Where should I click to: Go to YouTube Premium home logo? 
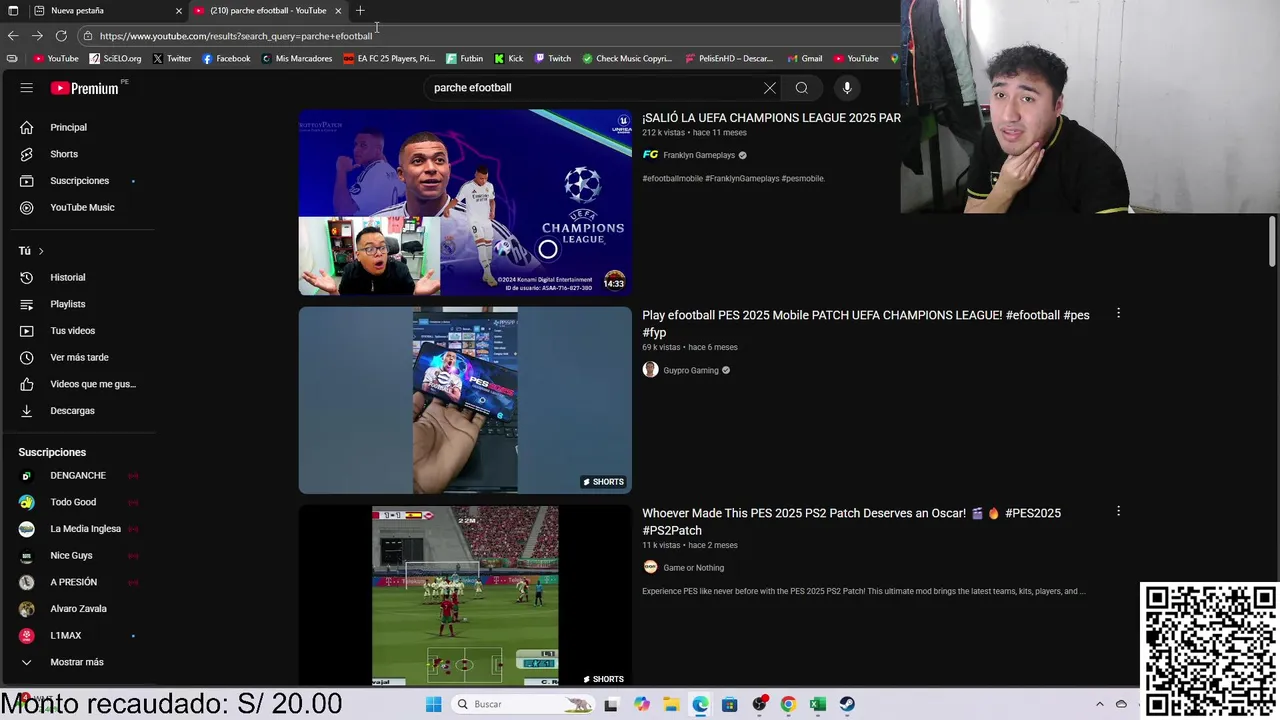[x=85, y=88]
